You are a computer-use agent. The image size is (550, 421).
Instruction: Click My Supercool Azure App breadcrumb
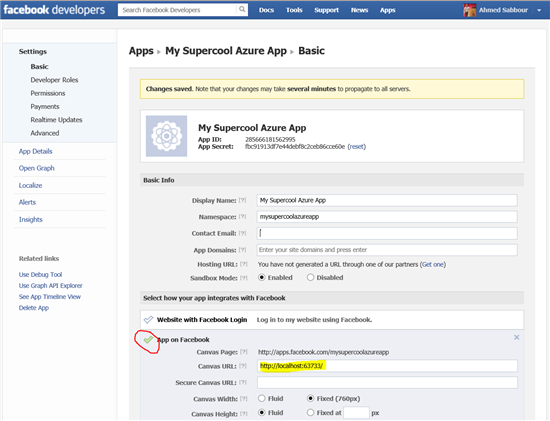[226, 51]
